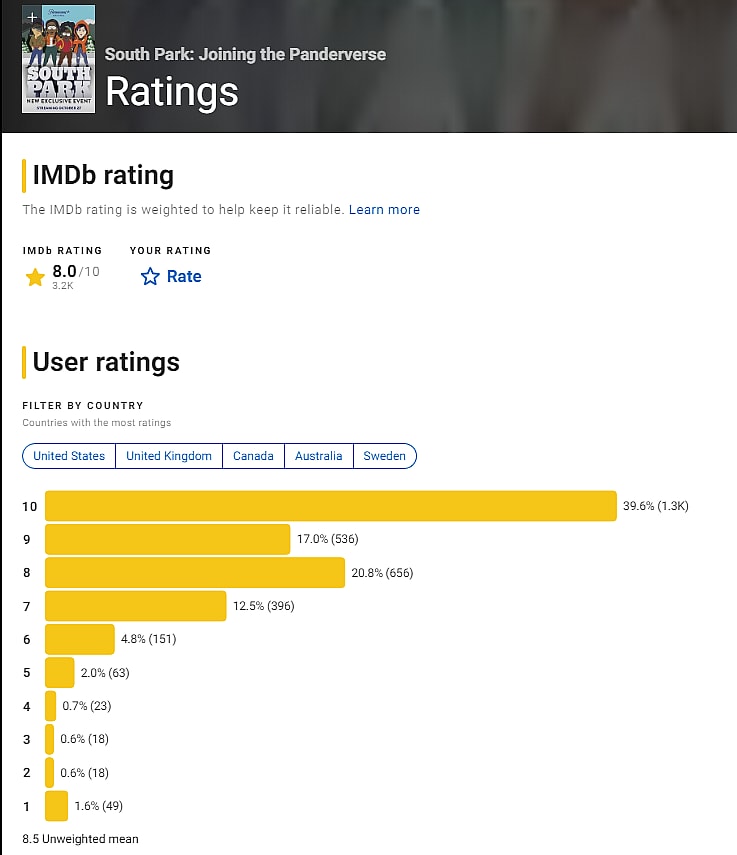The height and width of the screenshot is (855, 737).
Task: Open the South Park poster thumbnail
Action: tap(58, 70)
